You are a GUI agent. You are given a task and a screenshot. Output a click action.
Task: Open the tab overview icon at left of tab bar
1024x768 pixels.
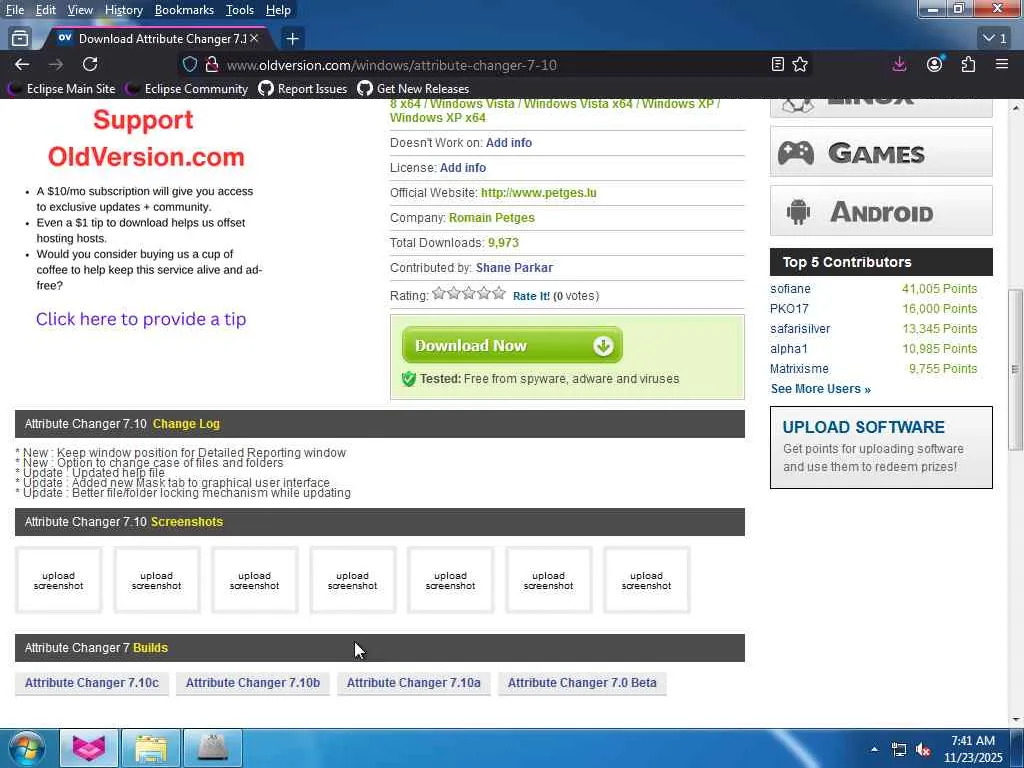click(20, 39)
